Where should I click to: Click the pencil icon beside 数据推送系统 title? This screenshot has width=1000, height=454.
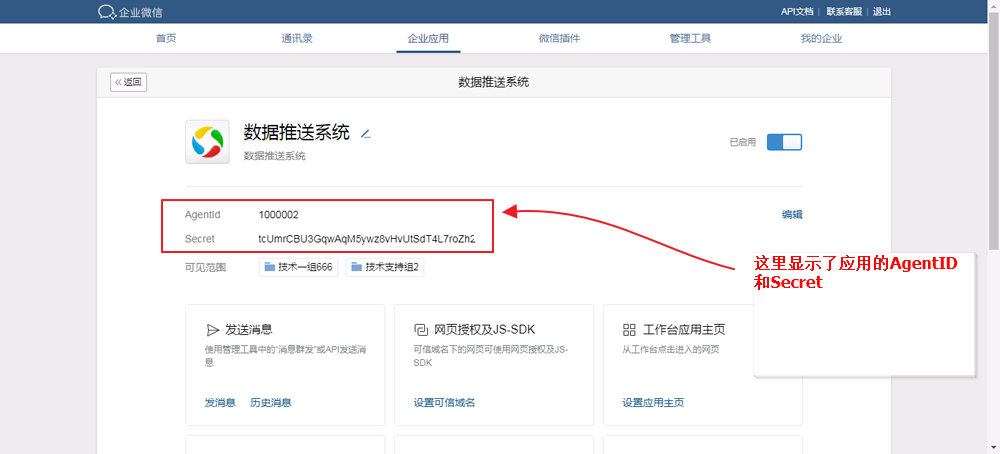pyautogui.click(x=365, y=133)
